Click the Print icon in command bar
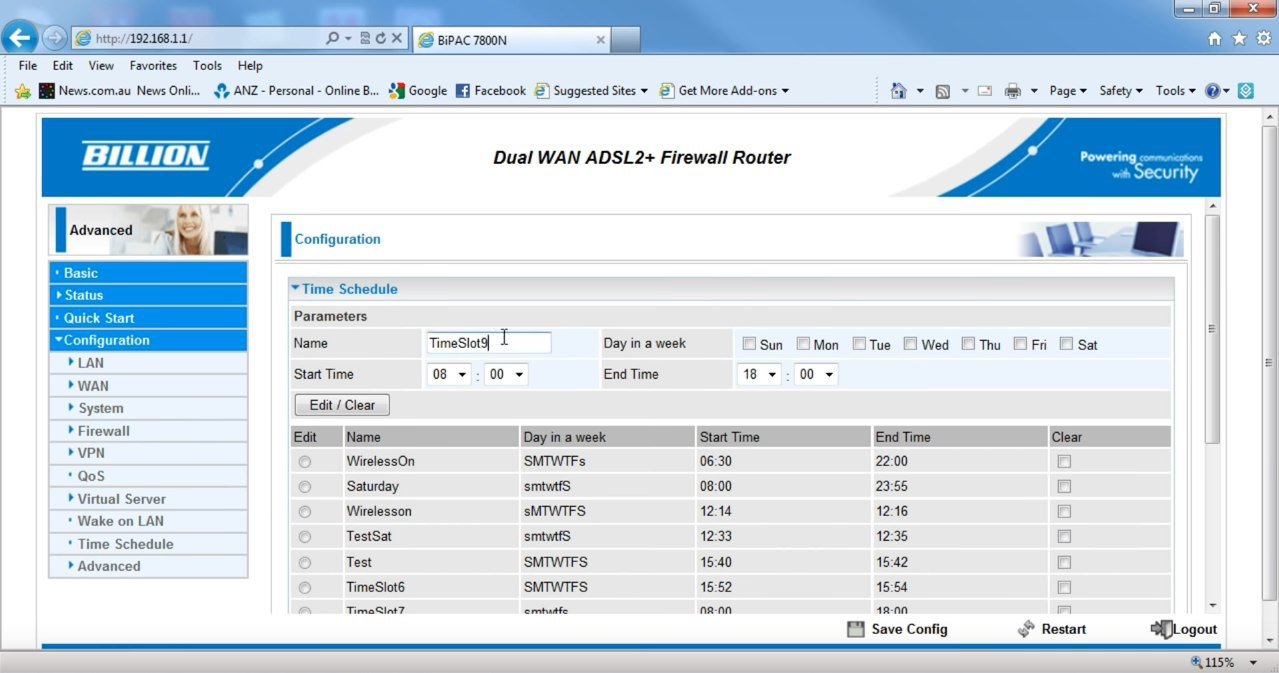Screen dimensions: 1279x673 point(1012,91)
